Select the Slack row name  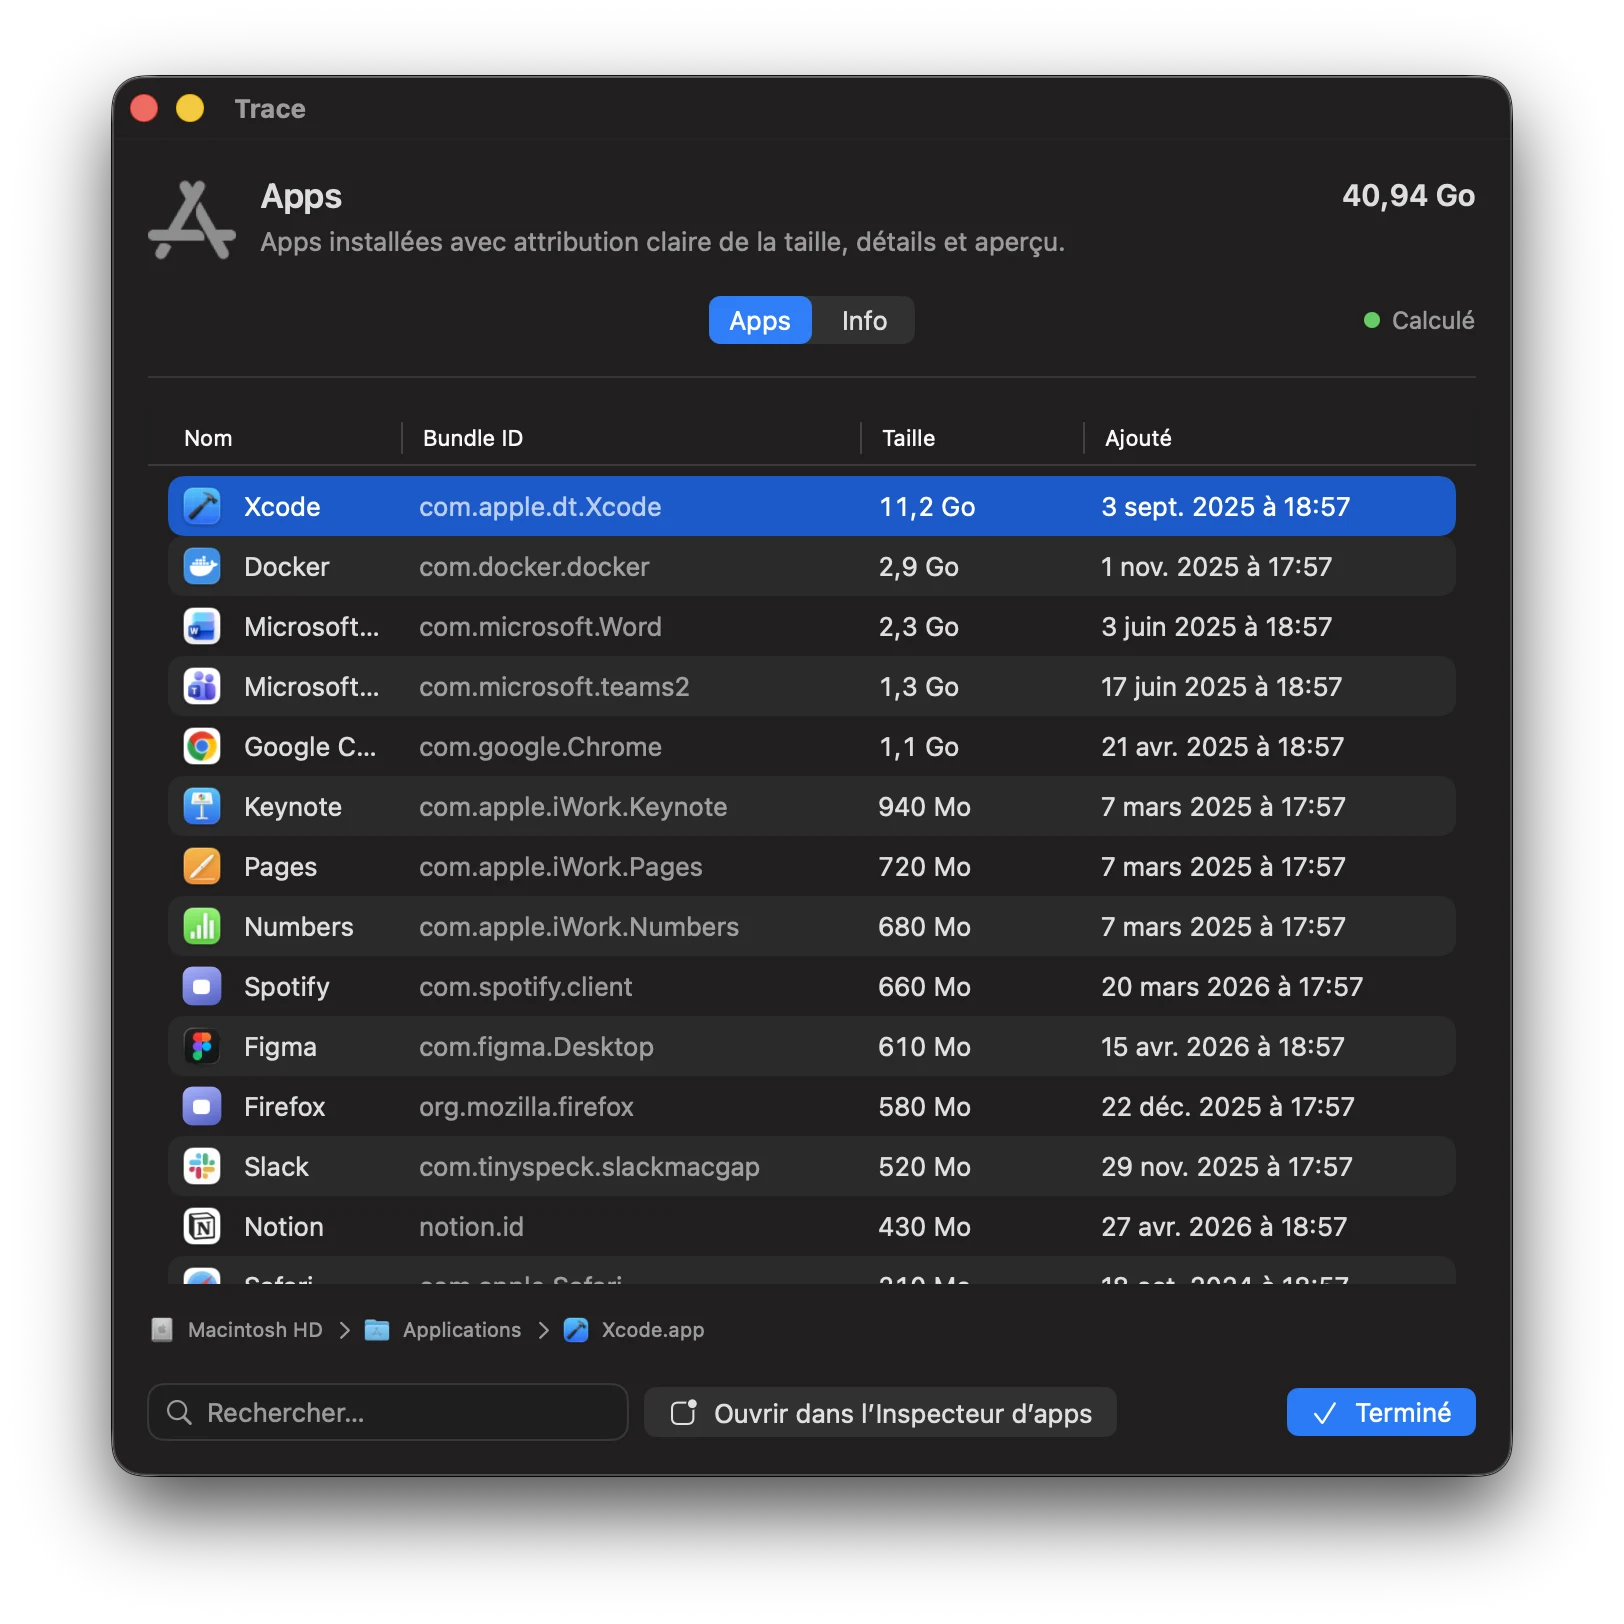pos(277,1167)
